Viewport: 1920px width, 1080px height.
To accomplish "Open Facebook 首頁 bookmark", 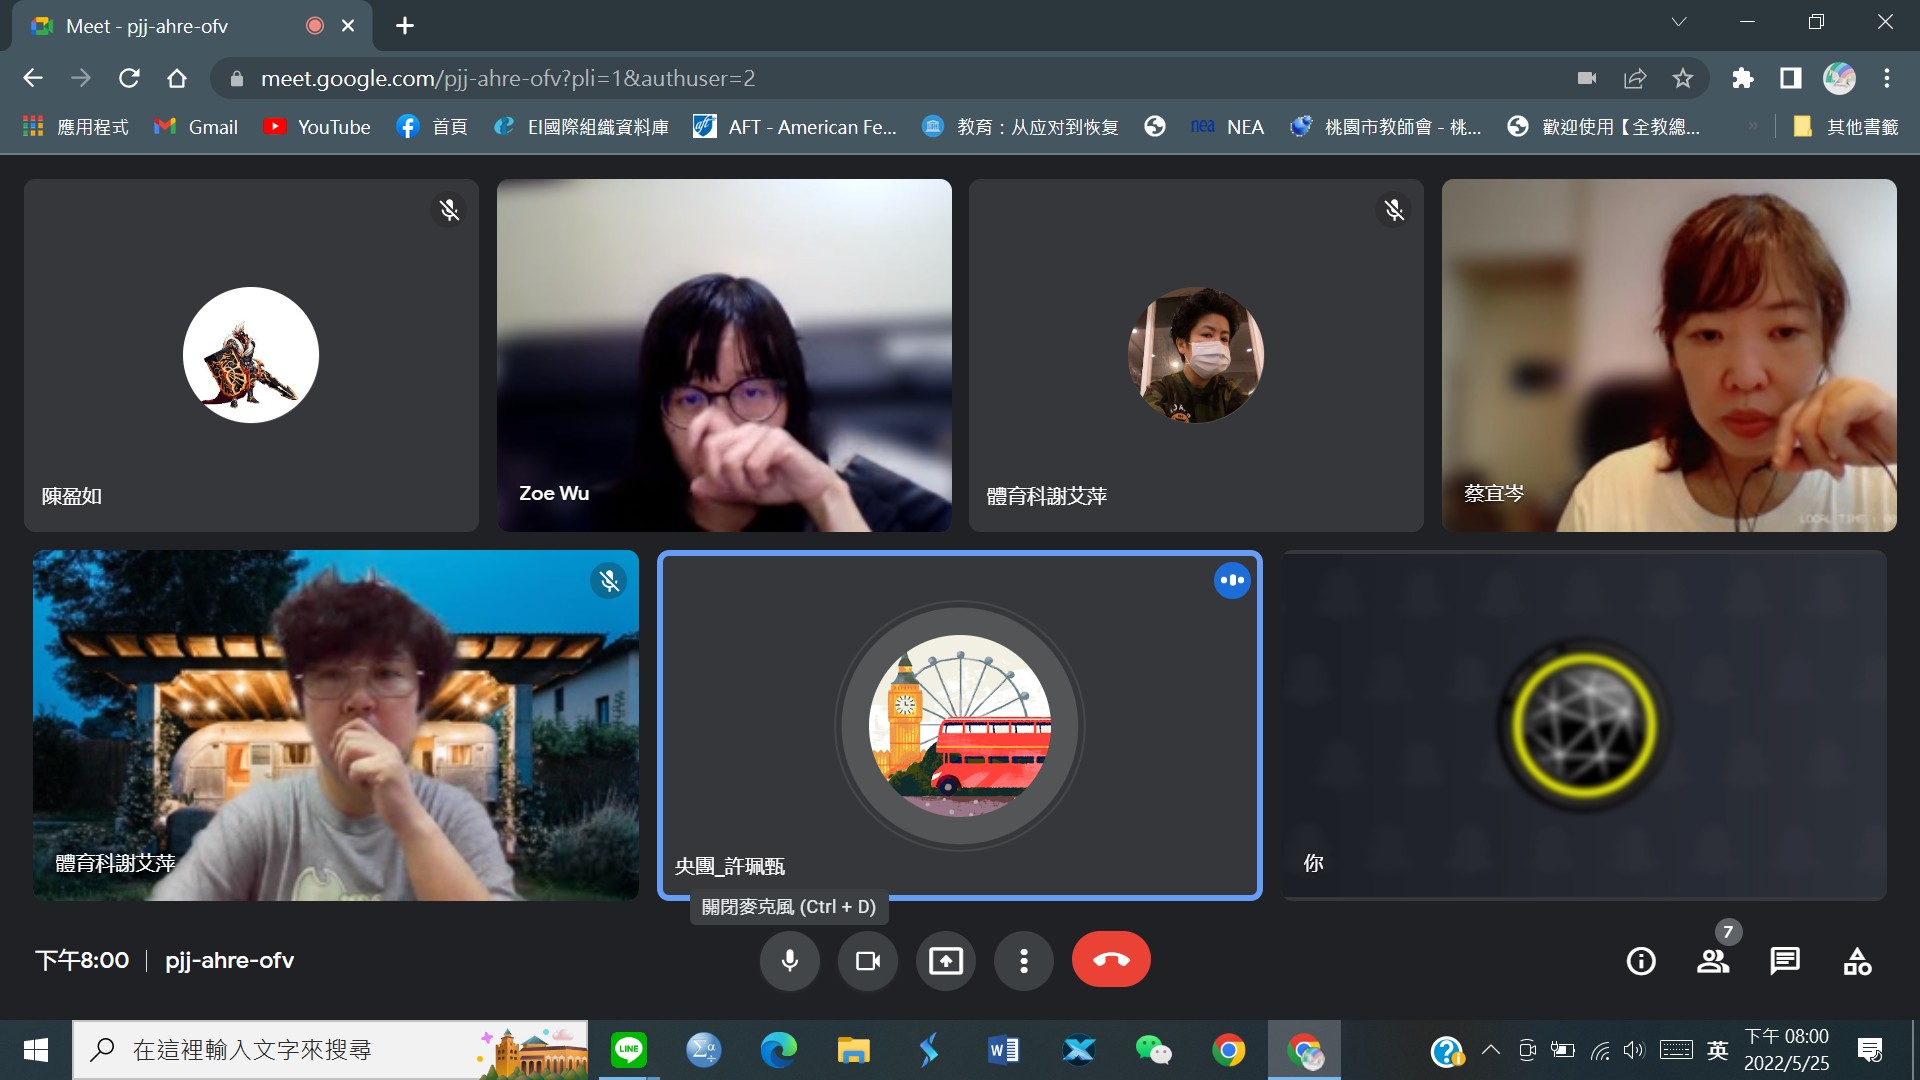I will click(x=432, y=127).
